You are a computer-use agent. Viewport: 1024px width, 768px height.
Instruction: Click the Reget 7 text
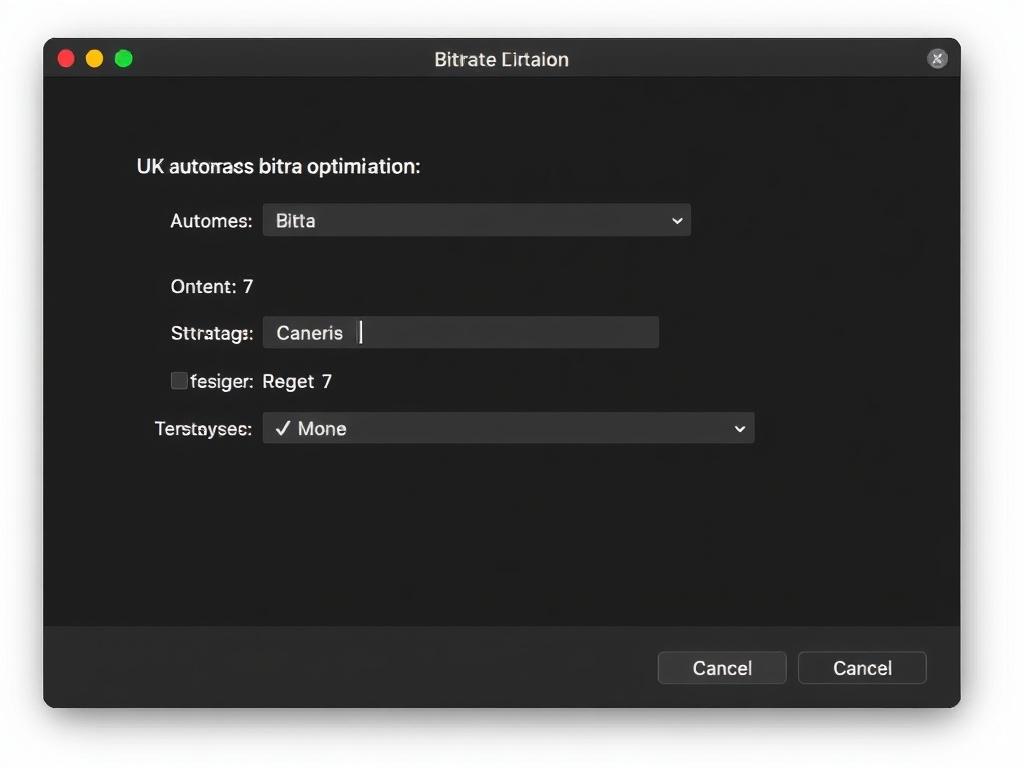click(297, 381)
